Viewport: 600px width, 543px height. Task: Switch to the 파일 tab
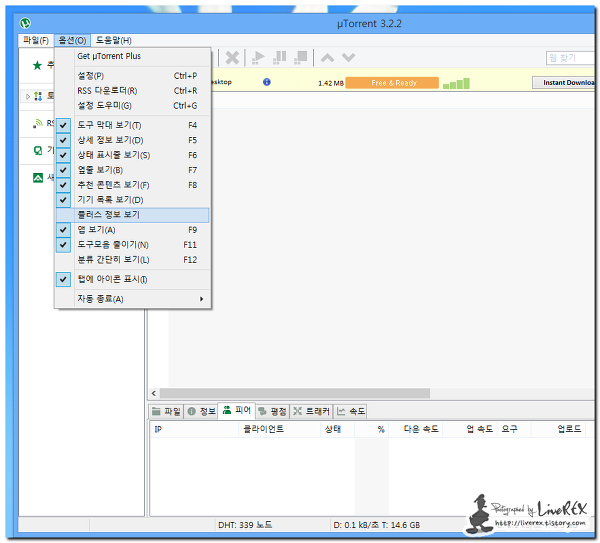coord(166,411)
